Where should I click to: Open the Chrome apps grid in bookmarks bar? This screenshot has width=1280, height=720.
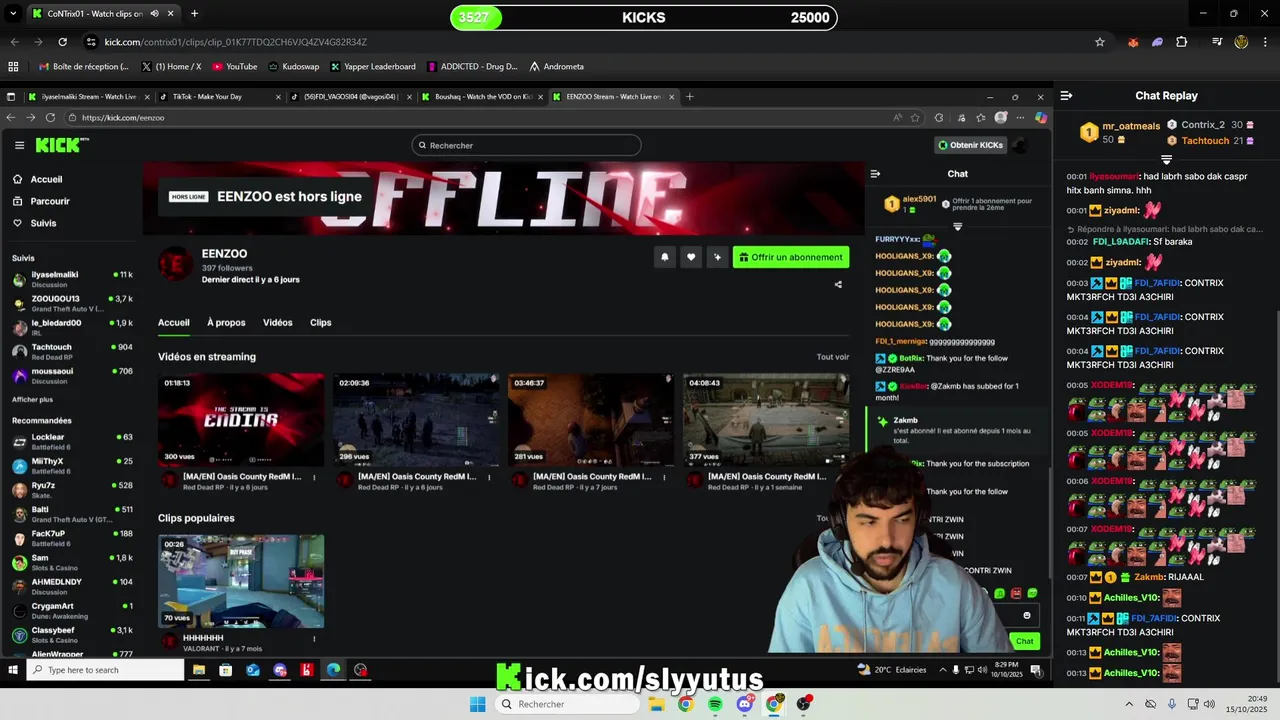tap(13, 67)
